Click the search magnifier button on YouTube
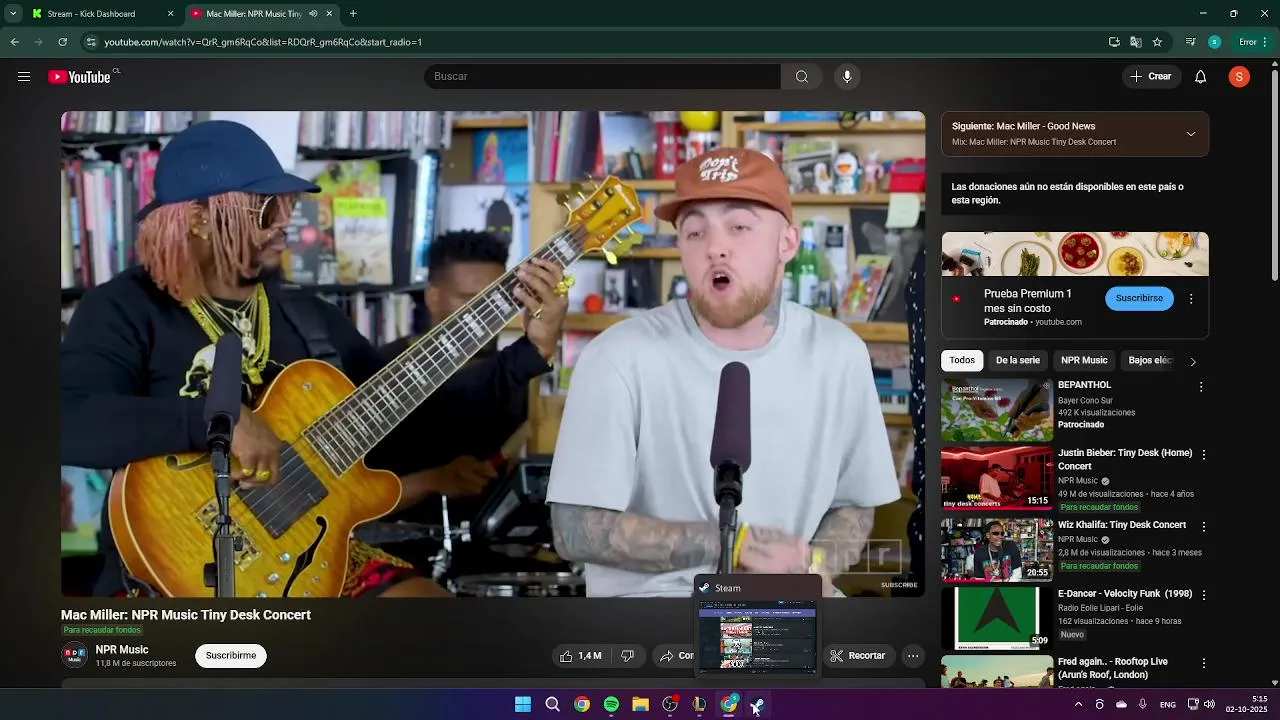The height and width of the screenshot is (720, 1280). click(x=802, y=77)
